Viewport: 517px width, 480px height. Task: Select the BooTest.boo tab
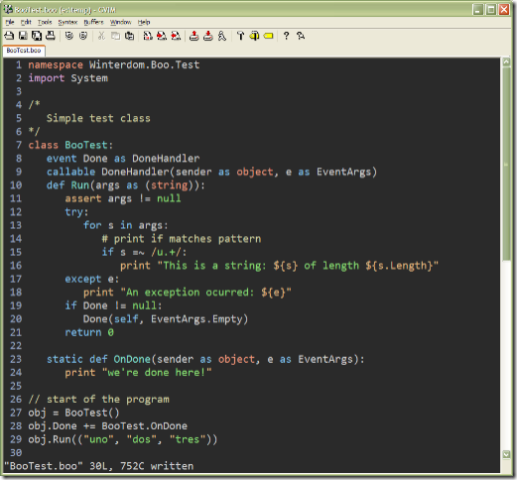click(x=24, y=51)
